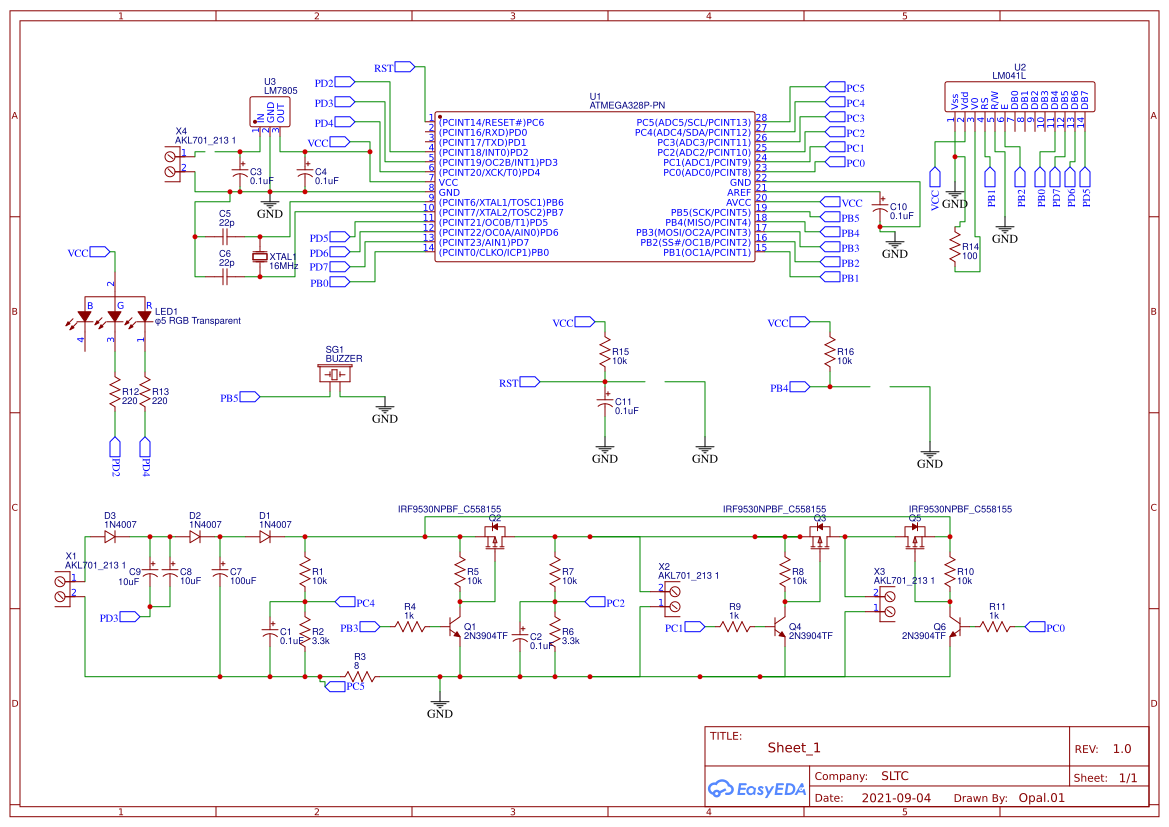Select the X4 screw terminal connector

coord(174,163)
